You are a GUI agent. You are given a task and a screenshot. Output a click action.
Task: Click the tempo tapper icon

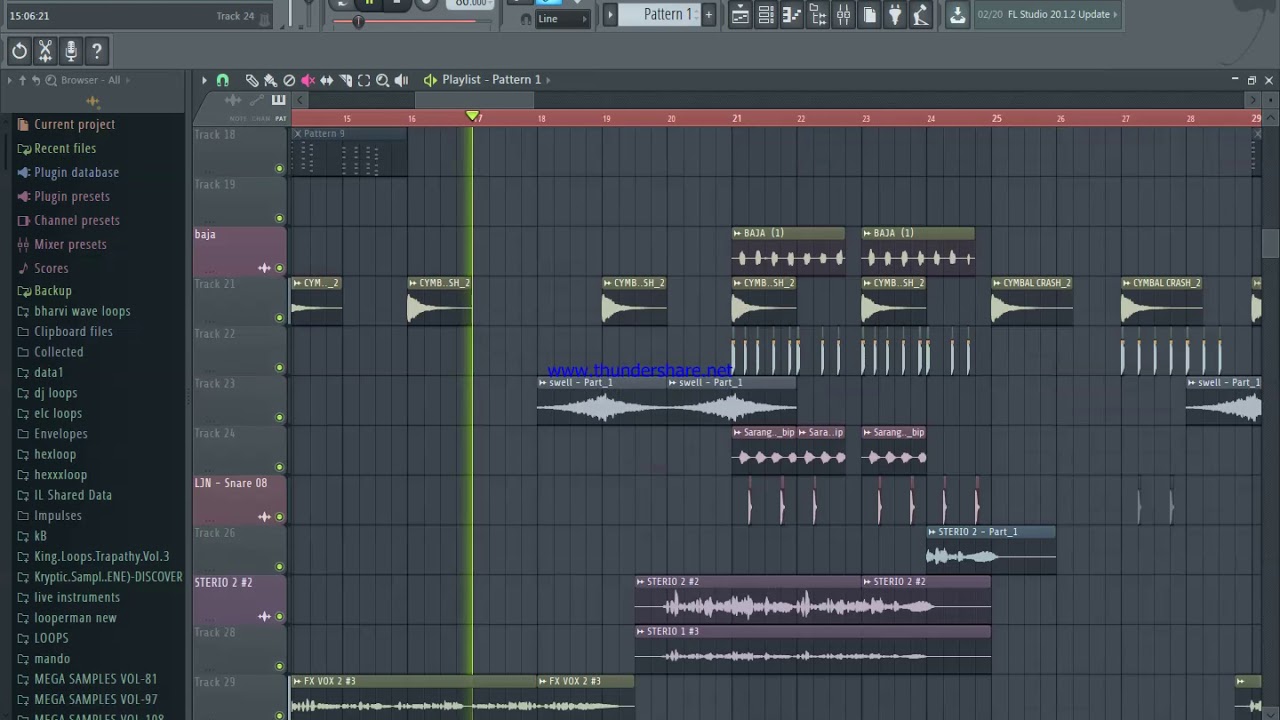point(921,14)
